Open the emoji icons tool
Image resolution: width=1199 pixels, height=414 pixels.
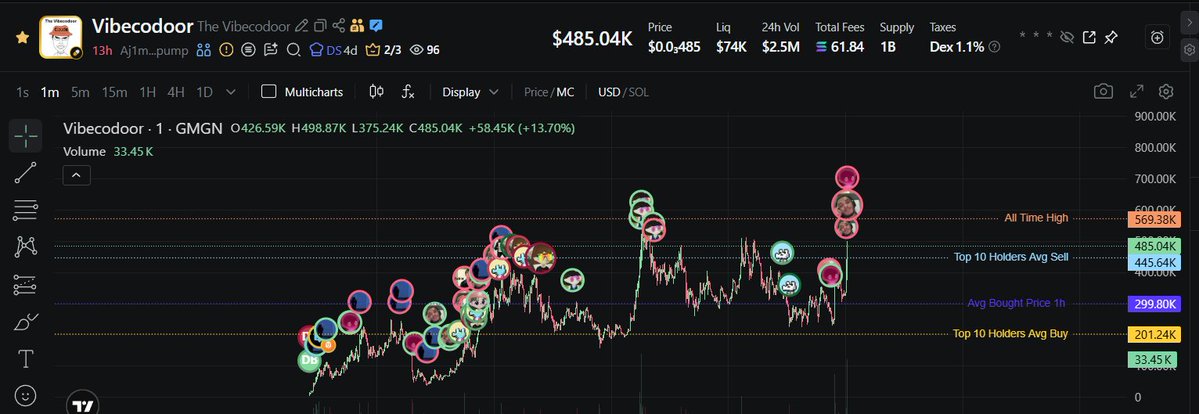[26, 395]
